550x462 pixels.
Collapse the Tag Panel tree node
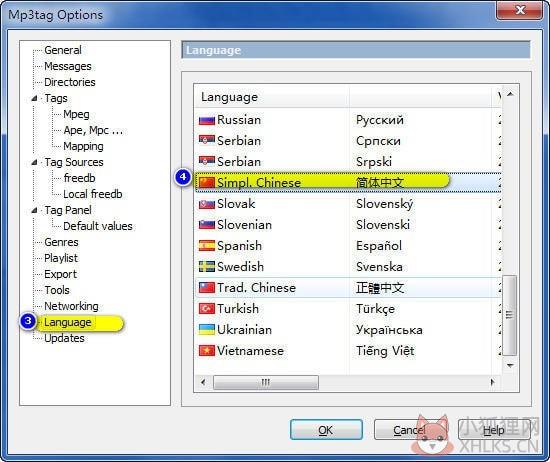(34, 210)
